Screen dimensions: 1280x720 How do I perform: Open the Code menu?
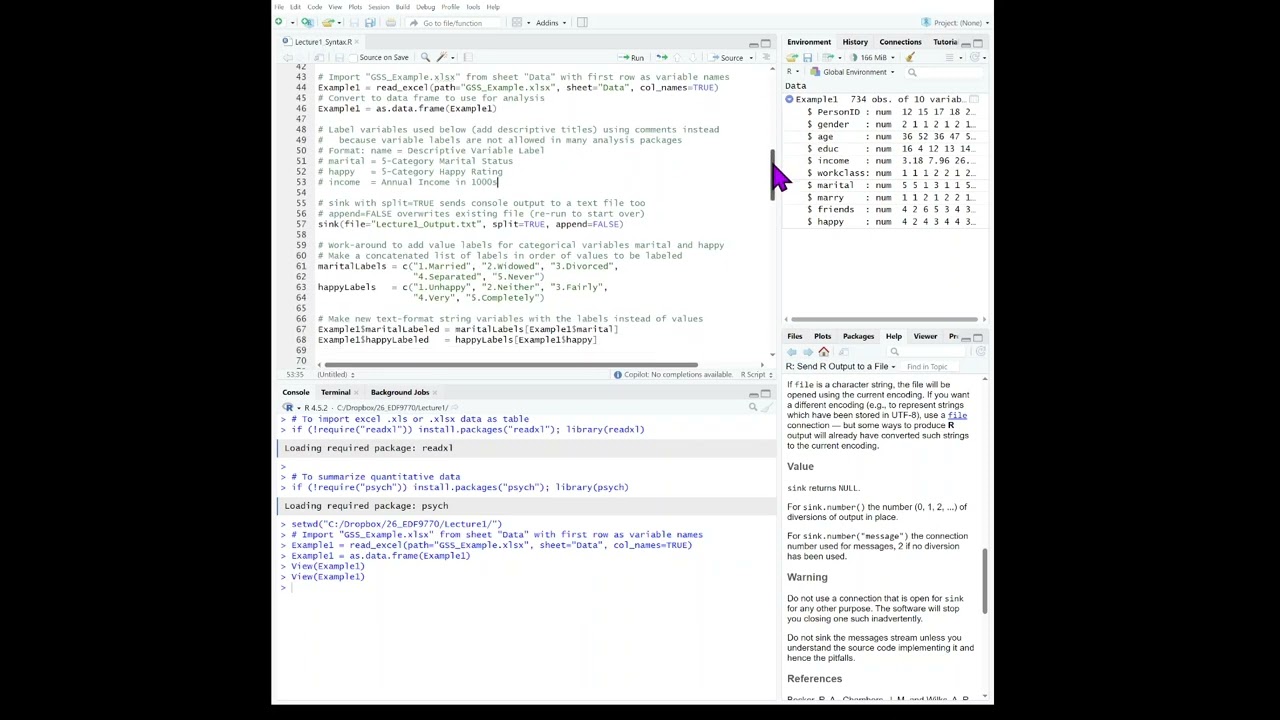[314, 7]
